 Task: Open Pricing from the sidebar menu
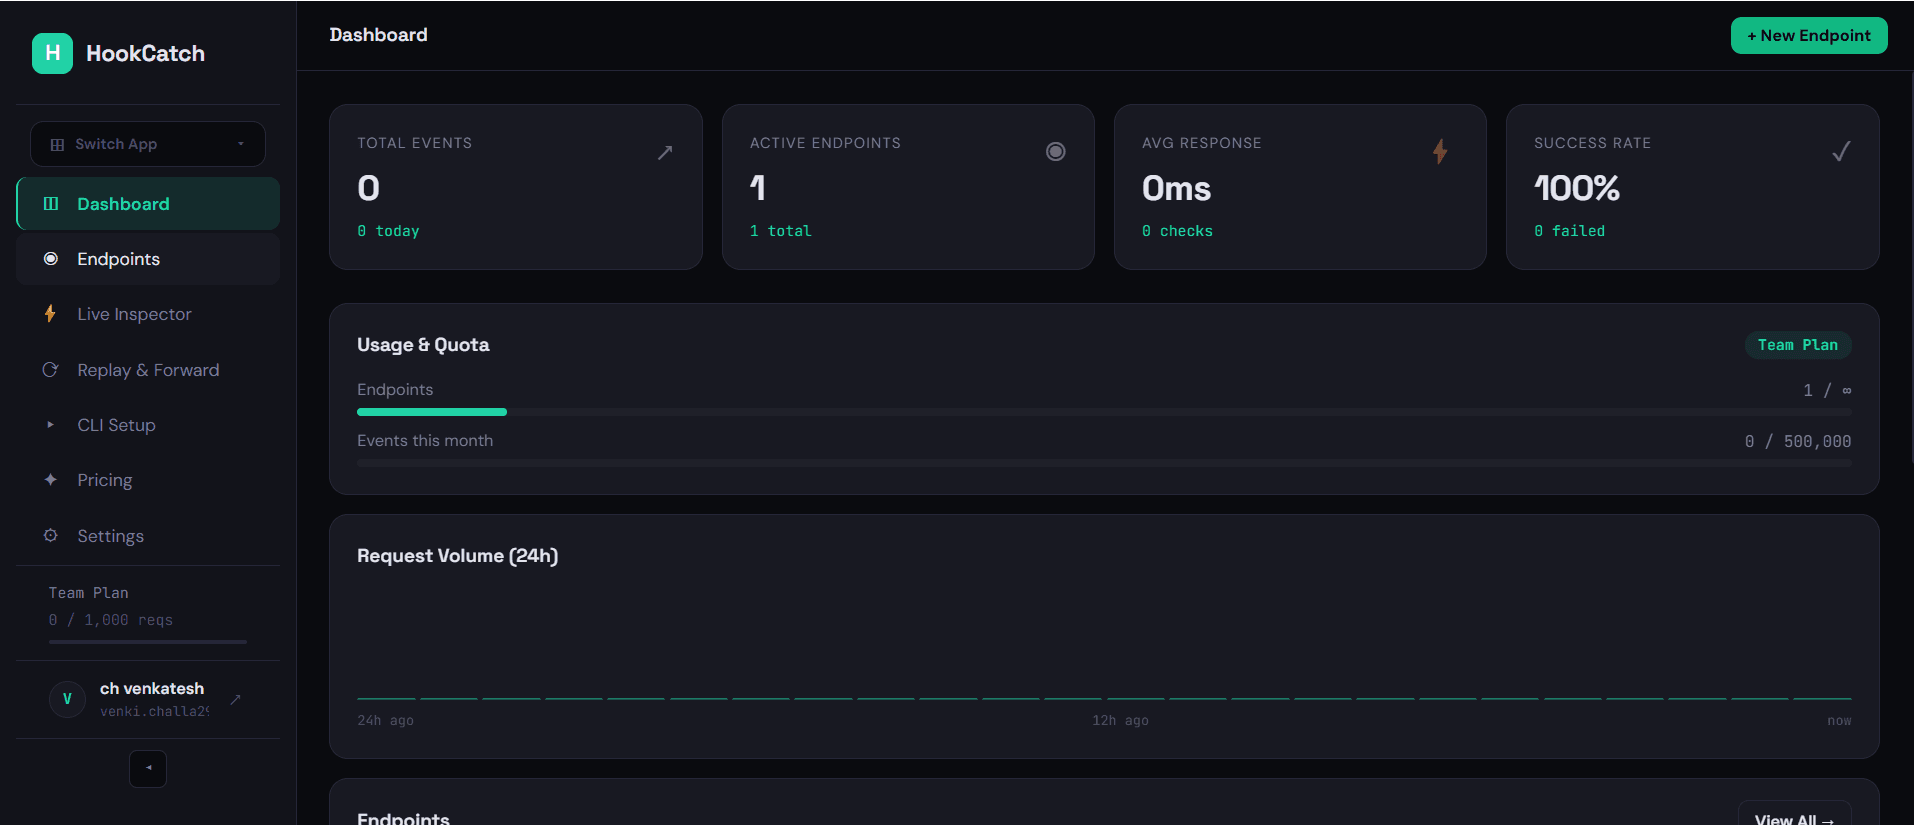point(104,480)
